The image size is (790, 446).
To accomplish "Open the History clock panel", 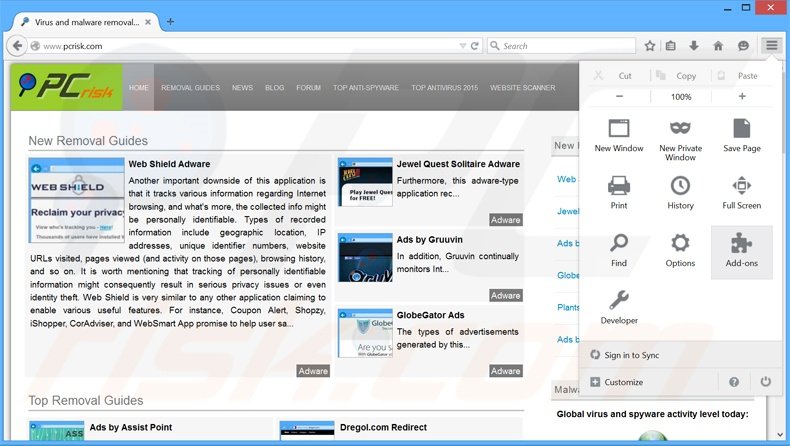I will (680, 194).
